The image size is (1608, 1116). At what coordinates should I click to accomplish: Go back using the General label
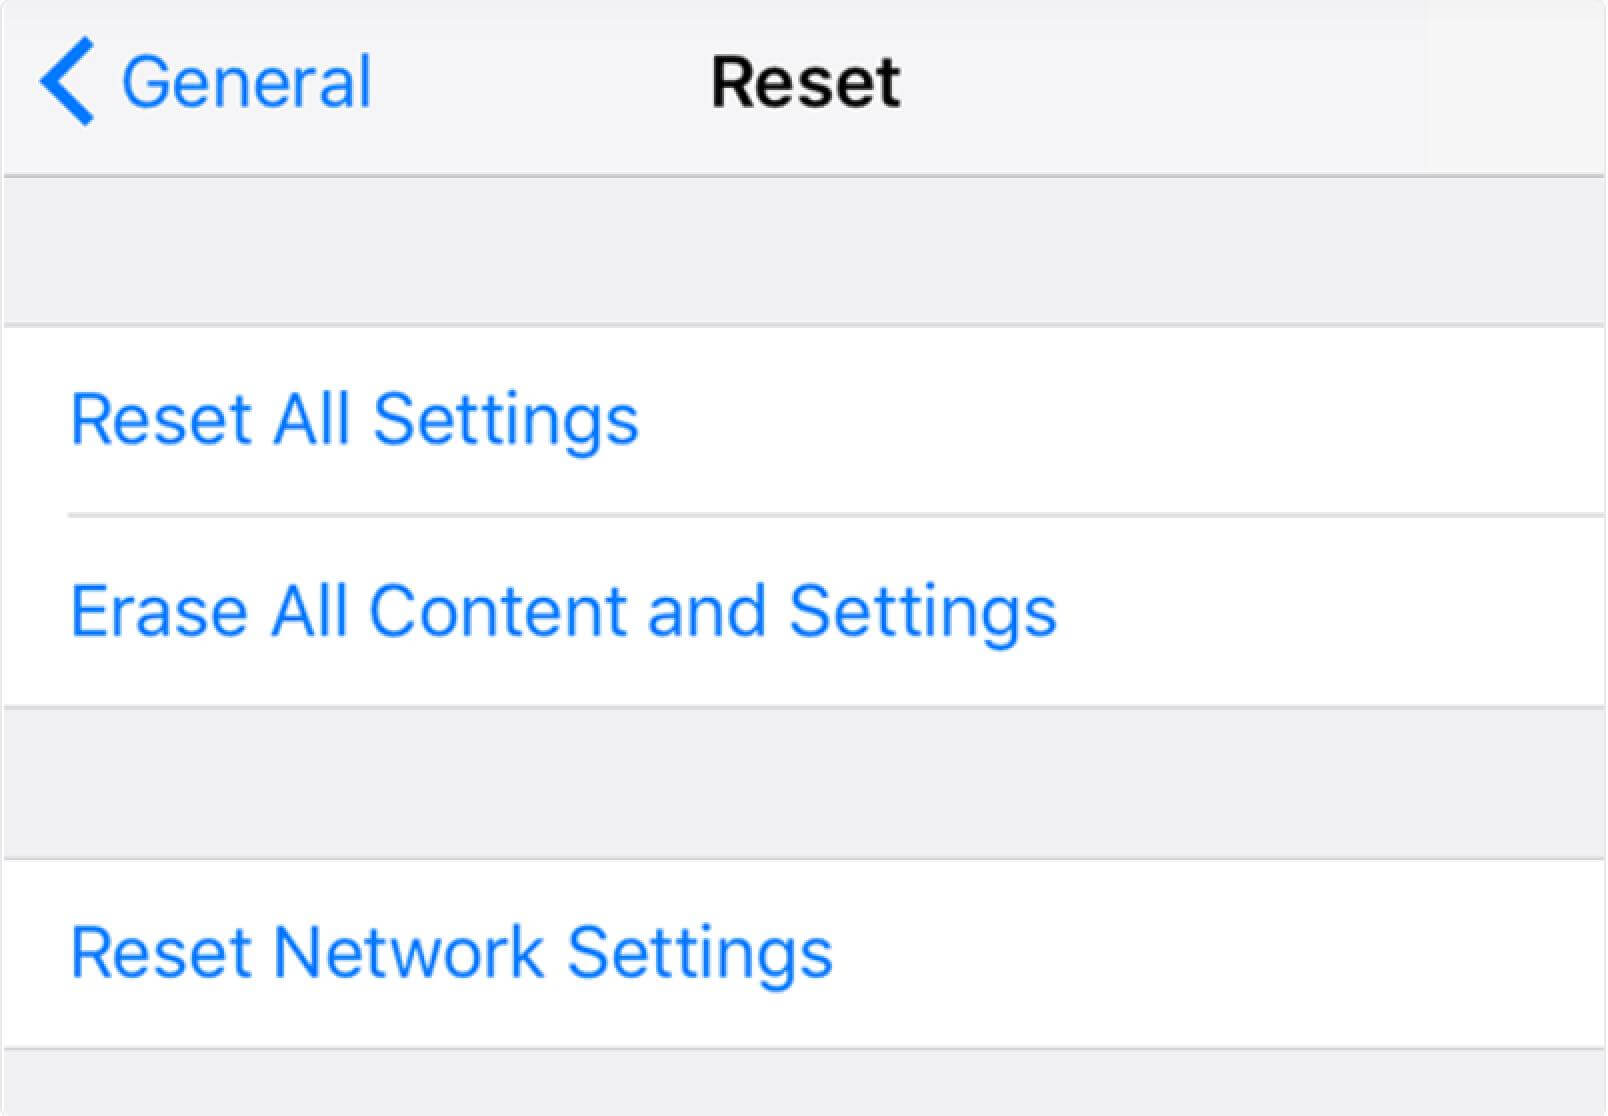click(246, 82)
